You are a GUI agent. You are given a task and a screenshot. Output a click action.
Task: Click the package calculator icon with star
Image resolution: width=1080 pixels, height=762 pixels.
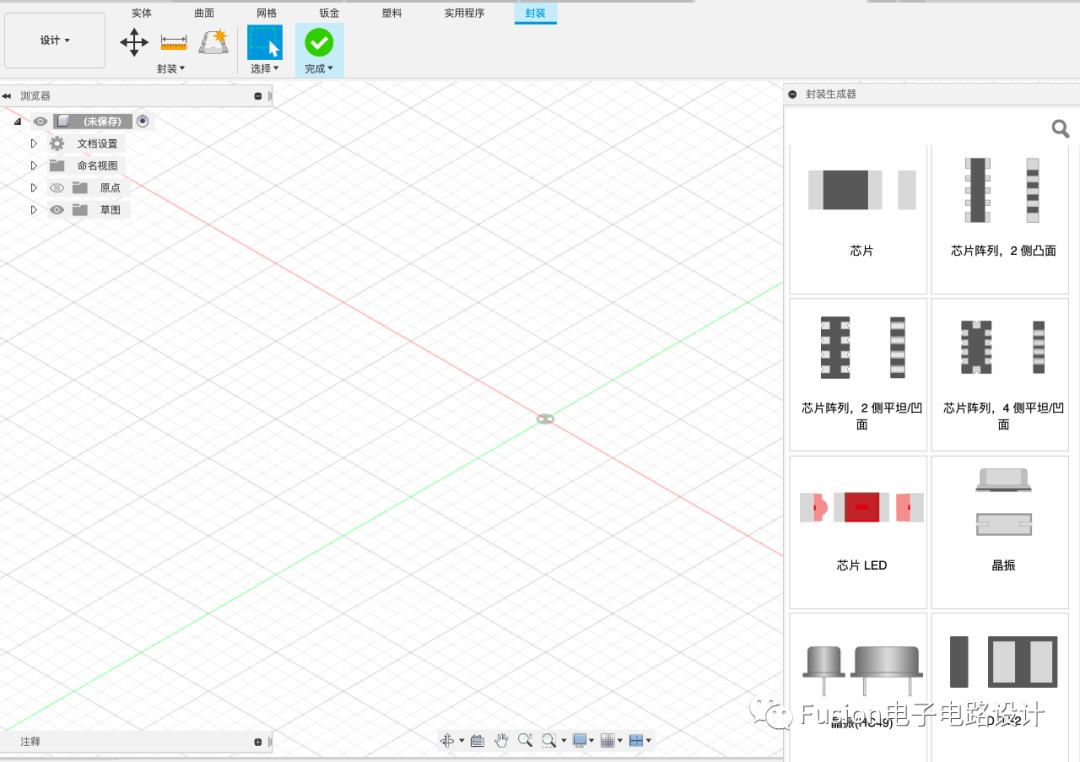(x=214, y=42)
